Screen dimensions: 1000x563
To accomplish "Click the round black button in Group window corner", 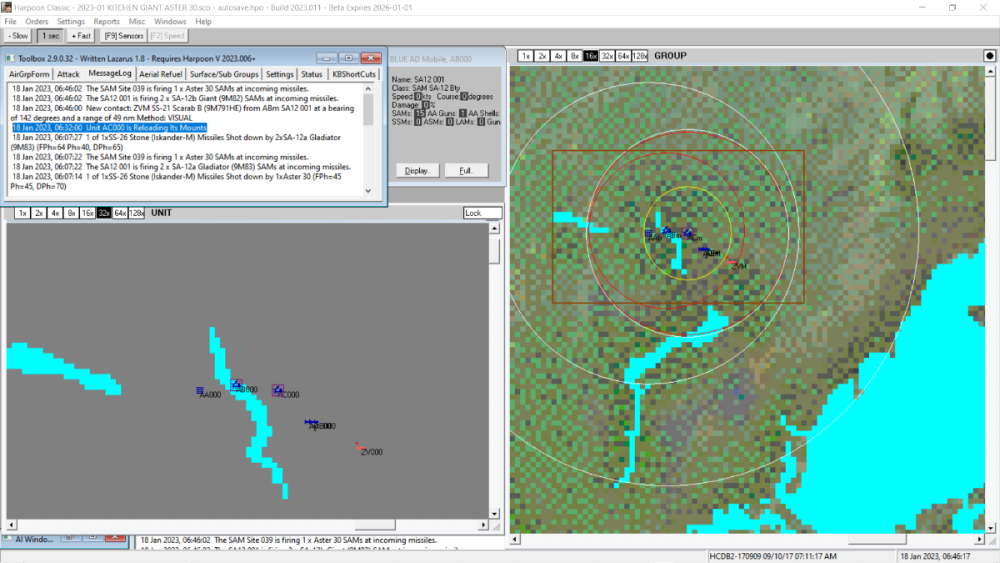I will pyautogui.click(x=990, y=56).
